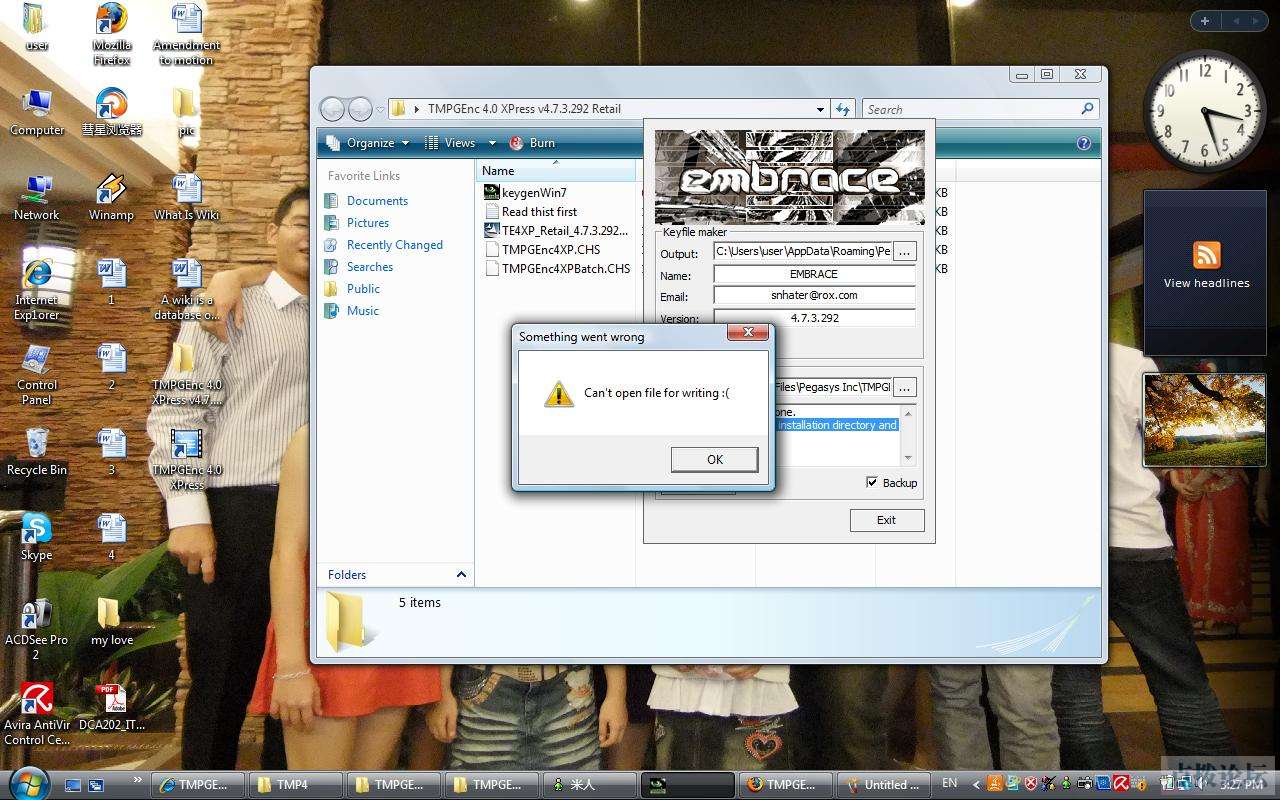This screenshot has height=800, width=1280.
Task: Expand the Folders pane chevron
Action: [x=461, y=574]
